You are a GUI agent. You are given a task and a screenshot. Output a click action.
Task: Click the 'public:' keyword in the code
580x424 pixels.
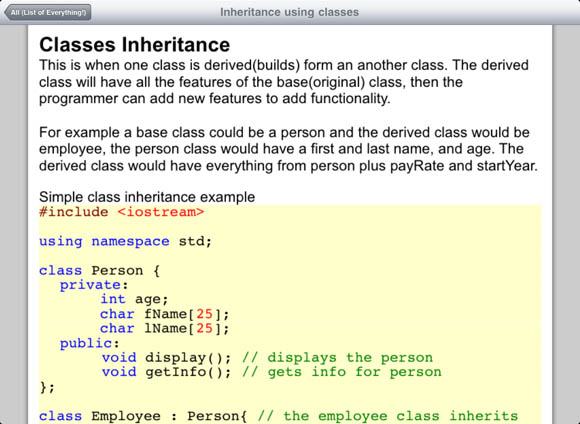coord(90,343)
